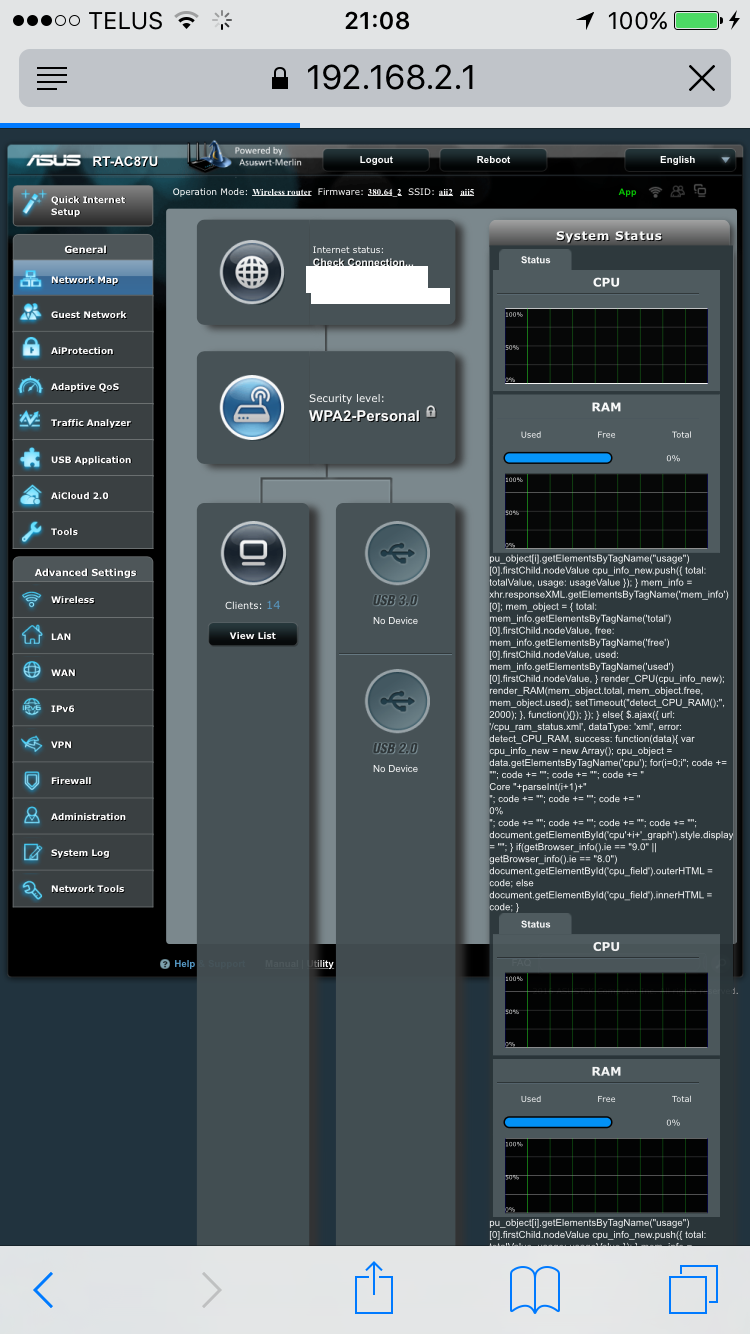Image resolution: width=750 pixels, height=1334 pixels.
Task: Select the lower Status tab
Action: (535, 924)
